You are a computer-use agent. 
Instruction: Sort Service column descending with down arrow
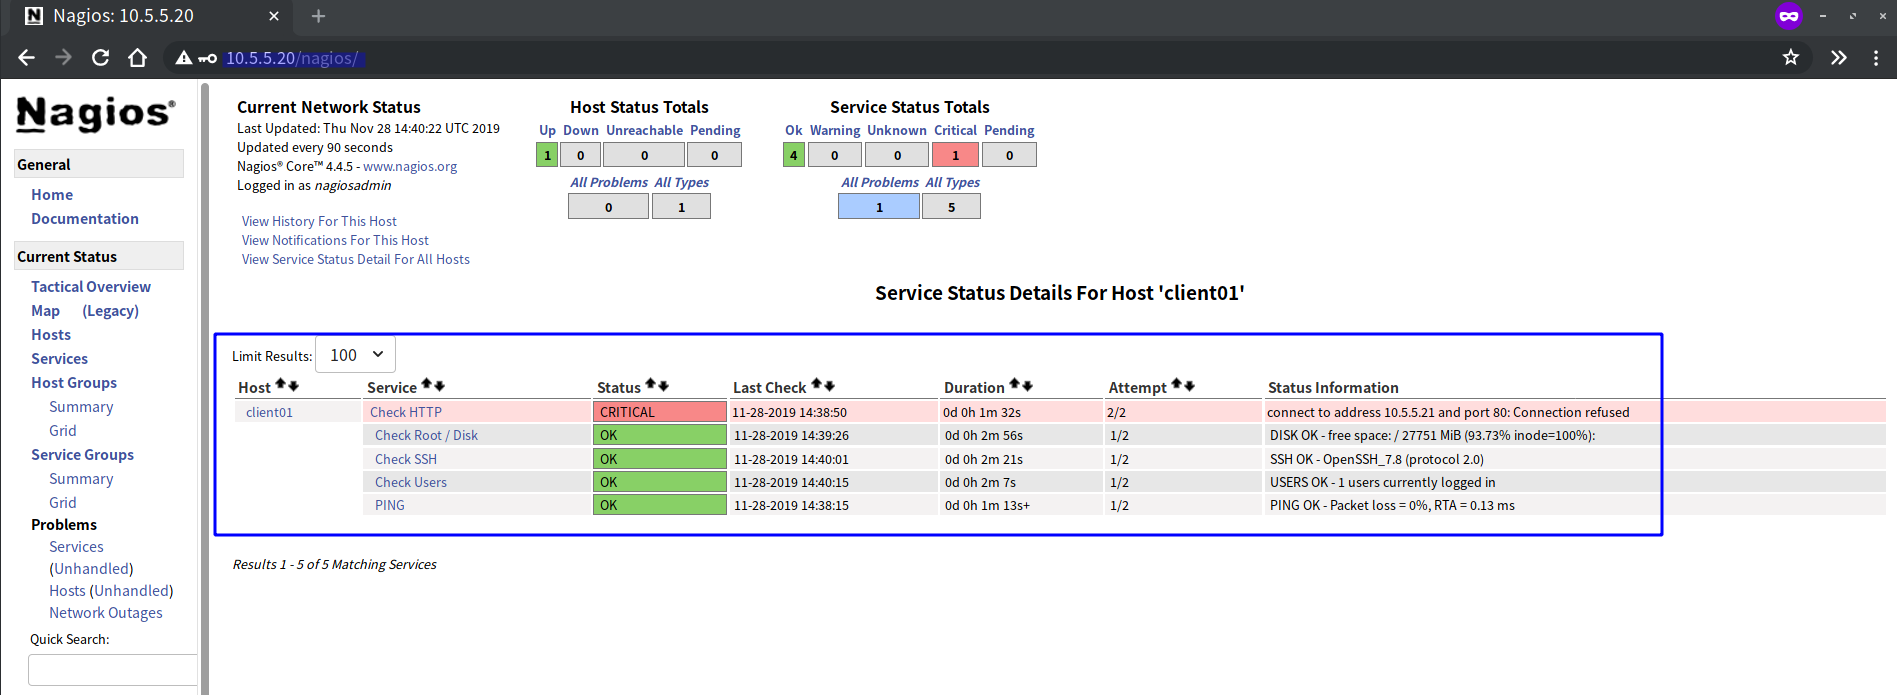click(x=439, y=386)
